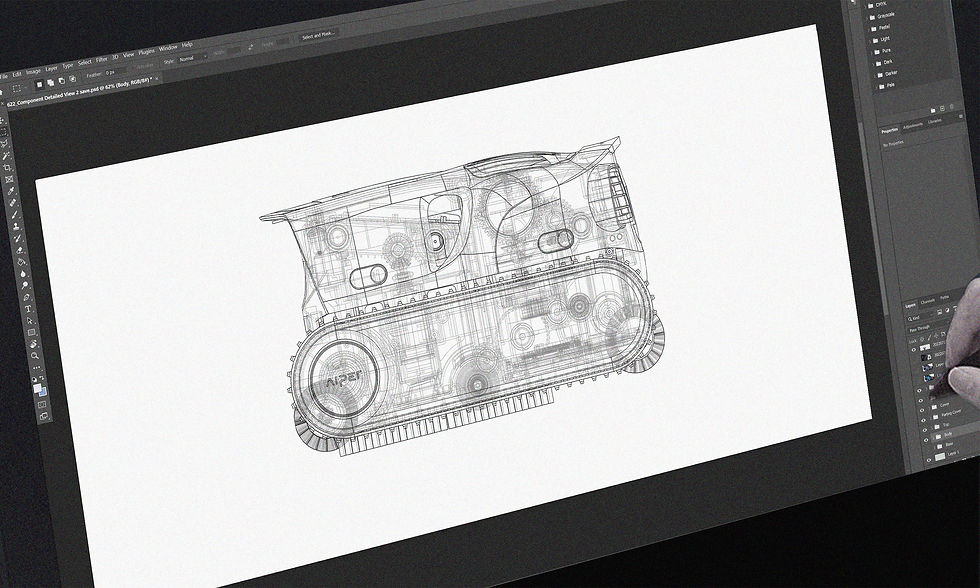Select the Brush tool
Viewport: 980px width, 588px height.
pyautogui.click(x=14, y=215)
